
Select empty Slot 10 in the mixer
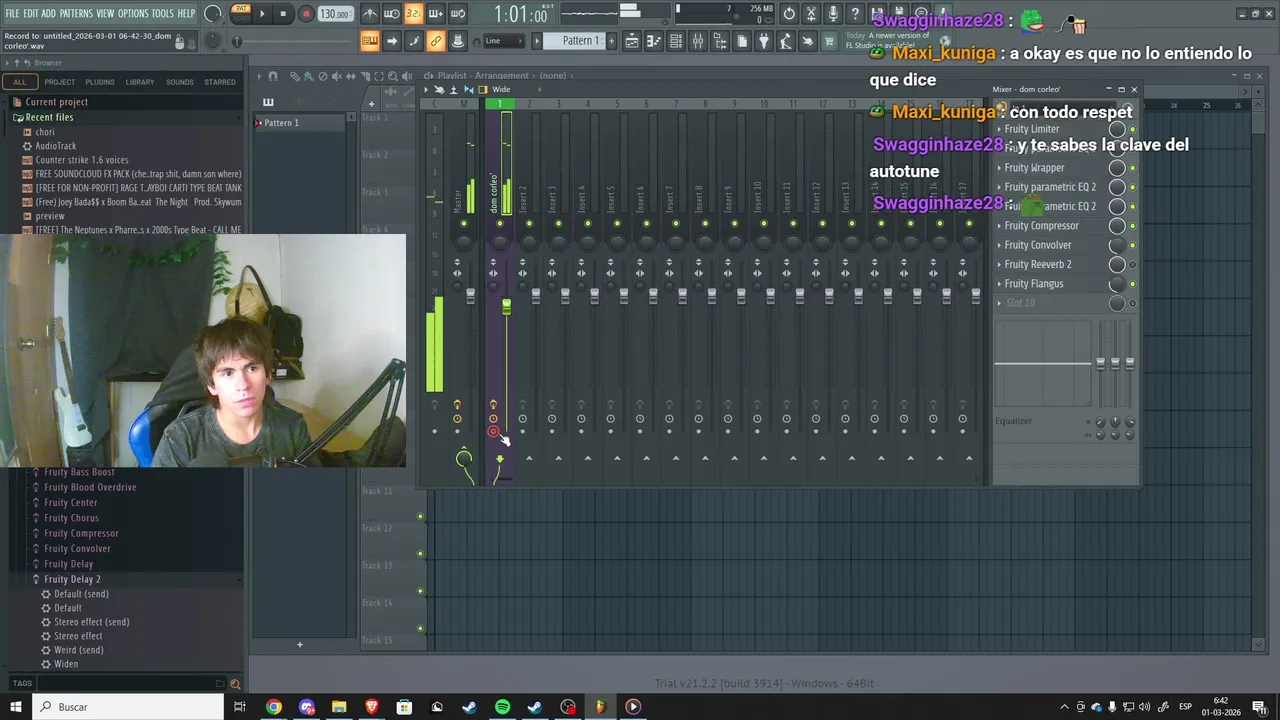[x=1022, y=303]
